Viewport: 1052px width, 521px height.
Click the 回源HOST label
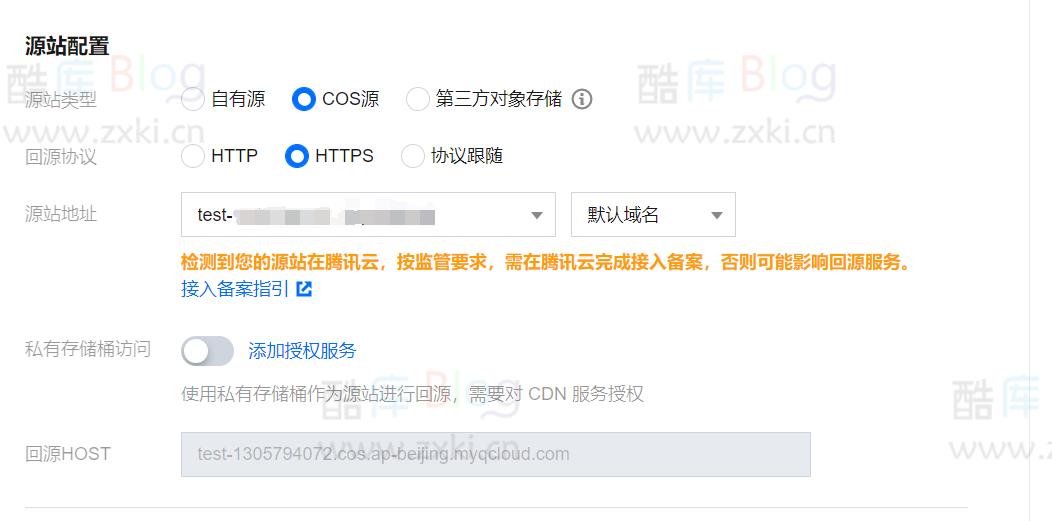pos(68,454)
